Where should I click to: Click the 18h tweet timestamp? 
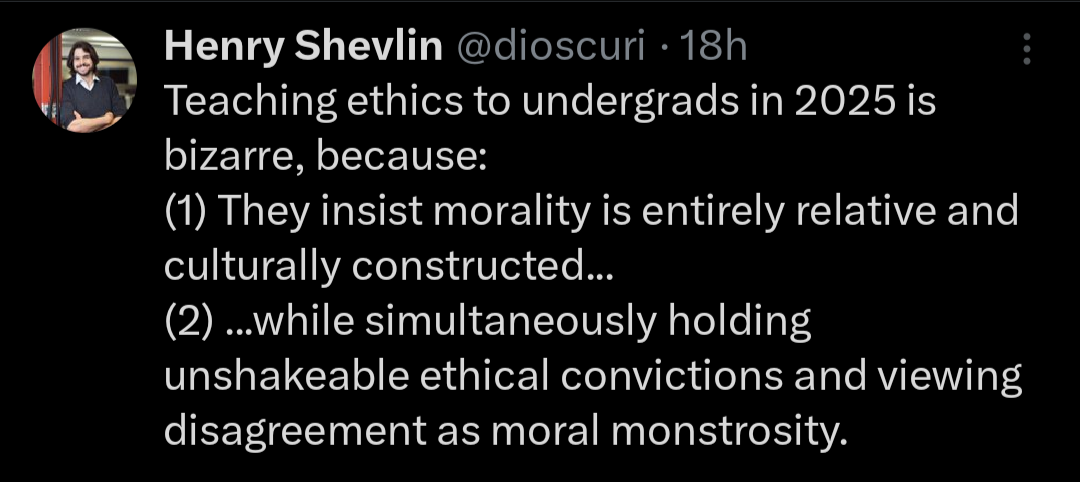click(713, 46)
